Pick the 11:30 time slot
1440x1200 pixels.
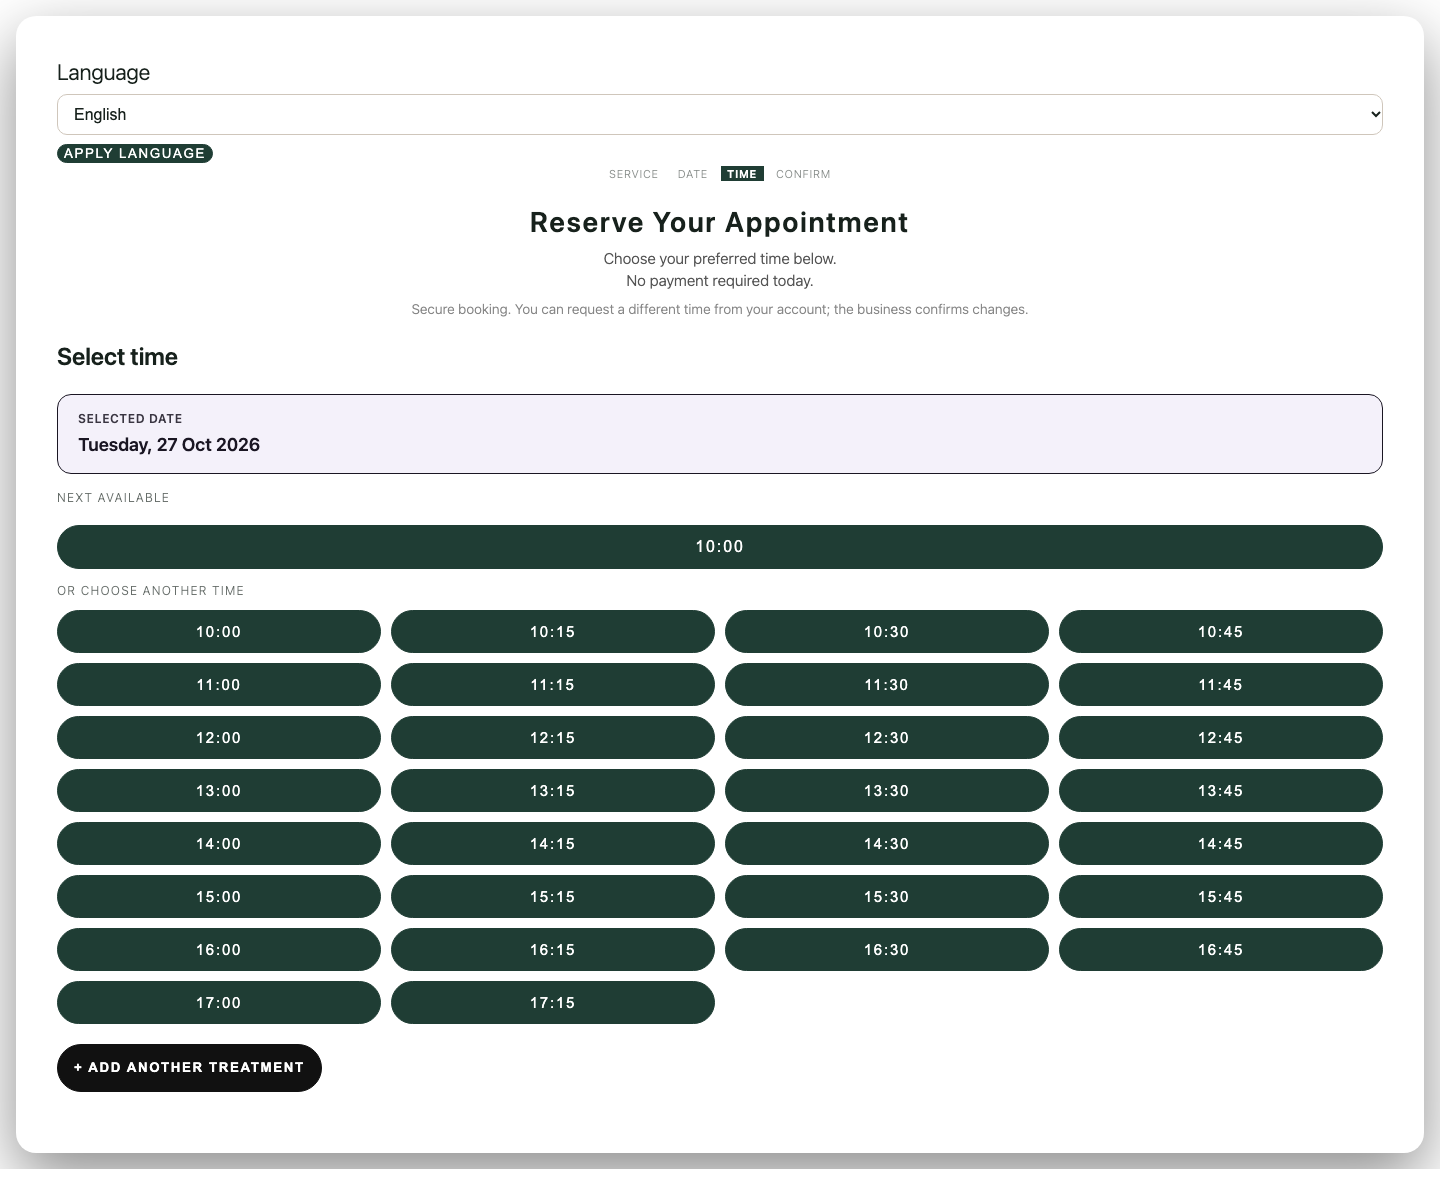[x=887, y=685]
